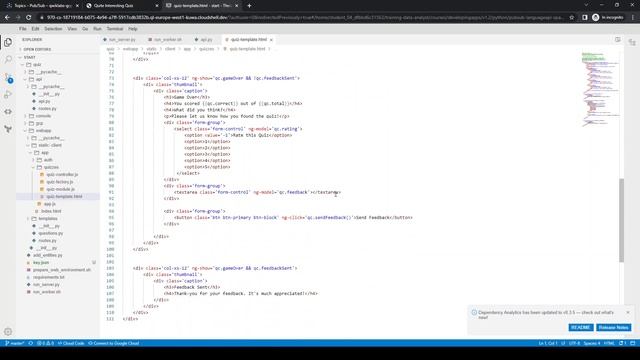Screen dimensions: 640x360
Task: Open the View menu
Action: pos(72,29)
